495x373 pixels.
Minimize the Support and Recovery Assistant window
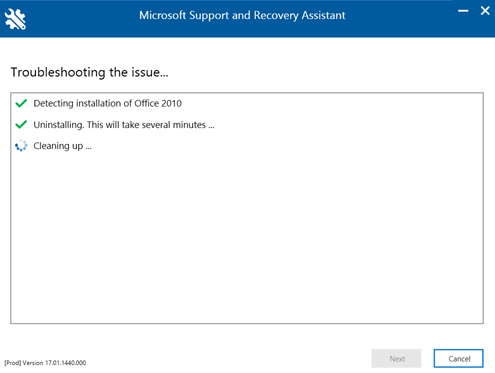click(463, 11)
